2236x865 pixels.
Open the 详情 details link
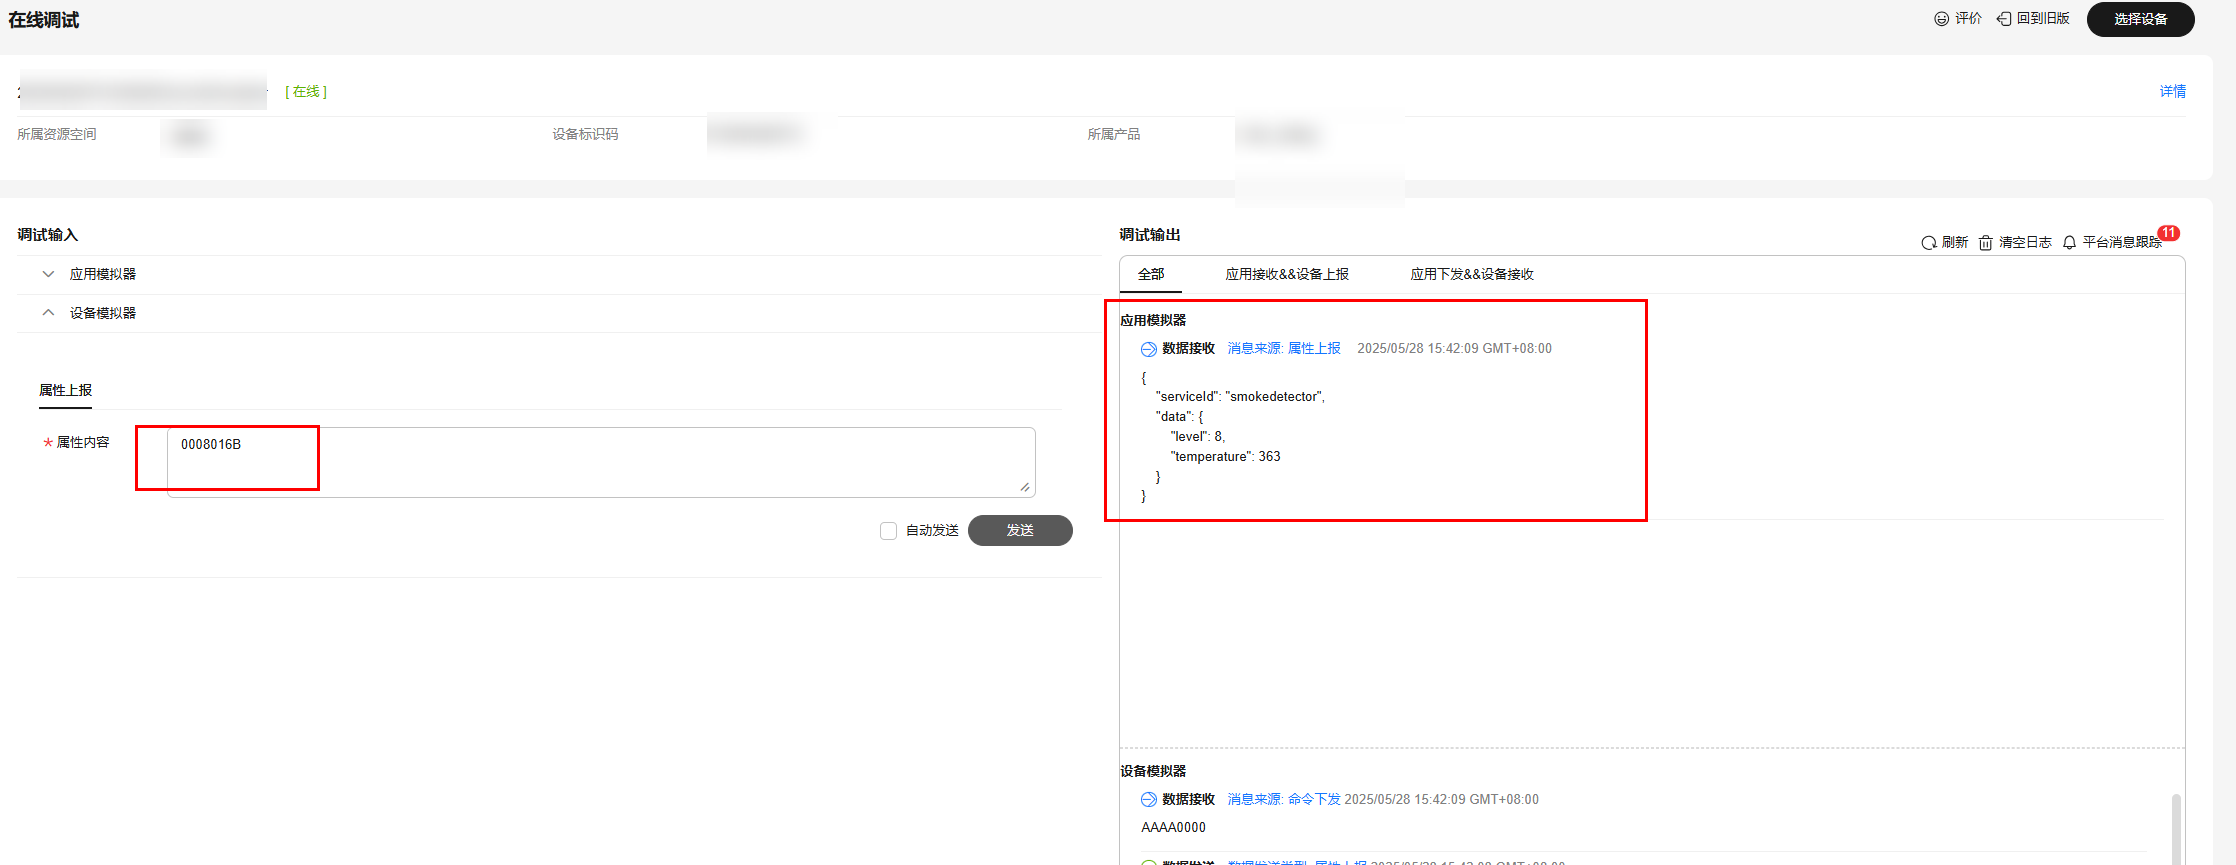(2173, 91)
